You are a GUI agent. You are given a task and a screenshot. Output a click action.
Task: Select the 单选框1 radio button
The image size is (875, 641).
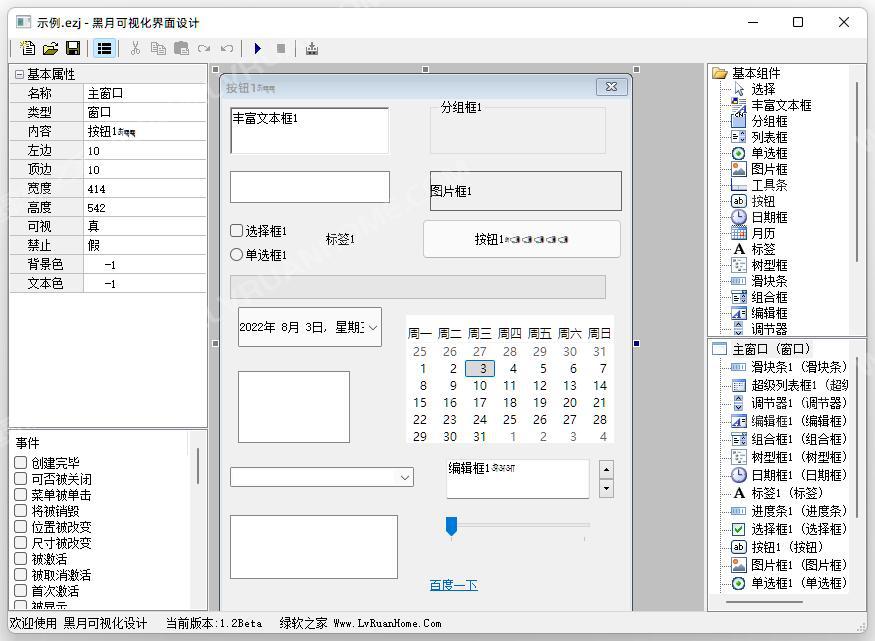click(x=237, y=255)
